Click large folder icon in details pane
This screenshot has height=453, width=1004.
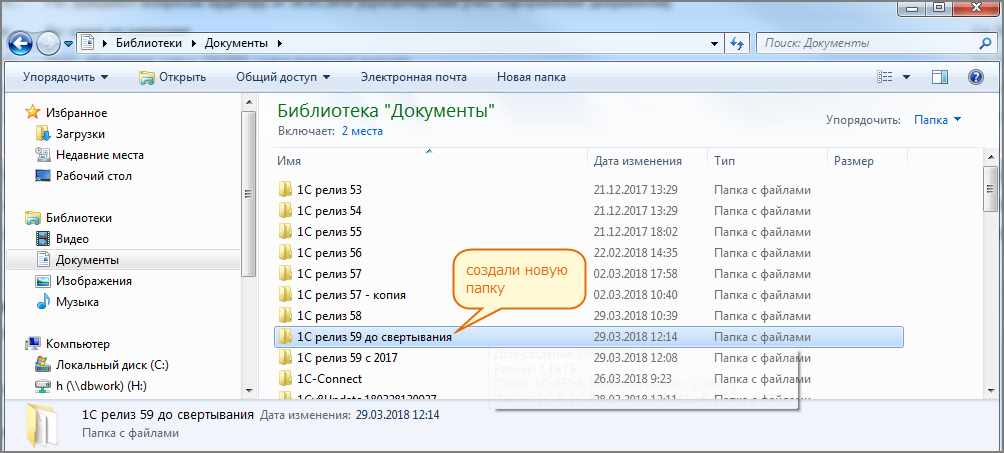pos(41,424)
